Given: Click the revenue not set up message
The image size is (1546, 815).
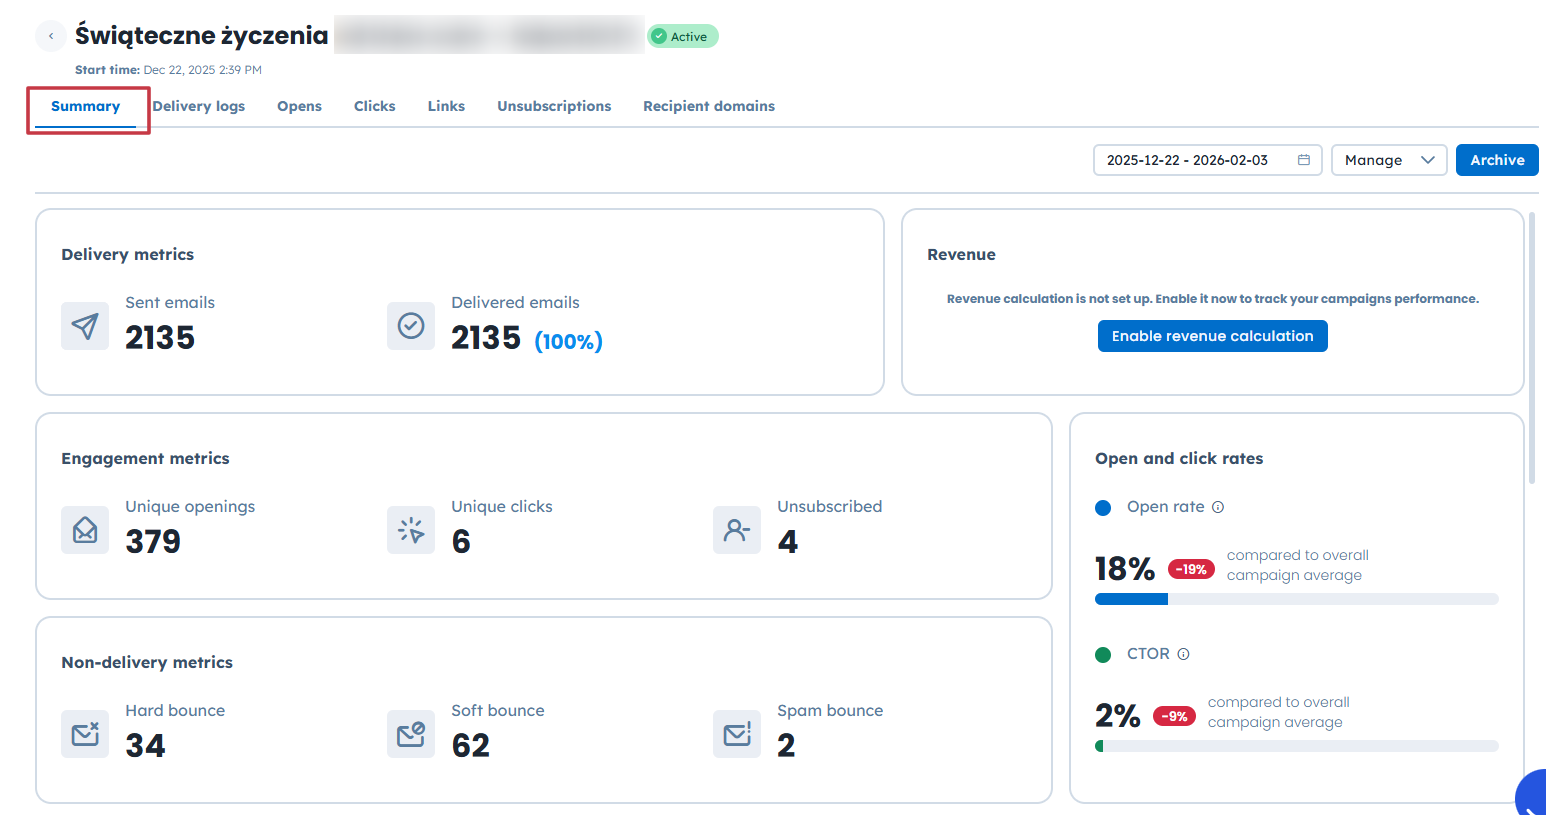Looking at the screenshot, I should pyautogui.click(x=1212, y=299).
